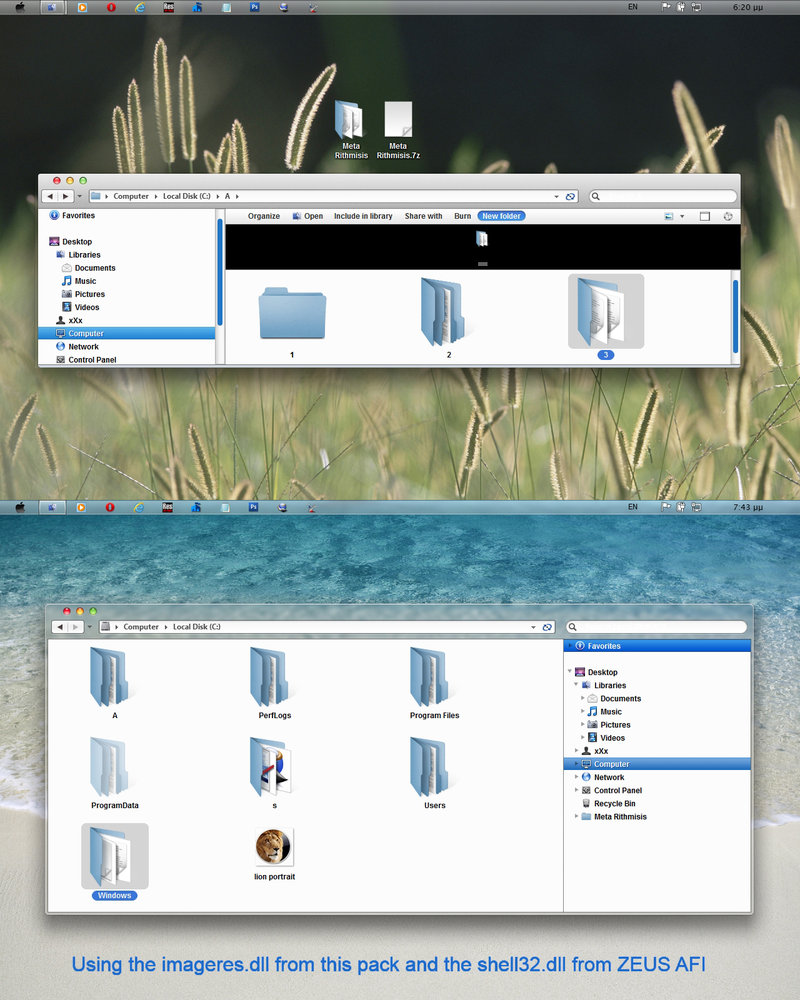The image size is (800, 1000).
Task: Click the change view icon
Action: [x=669, y=216]
